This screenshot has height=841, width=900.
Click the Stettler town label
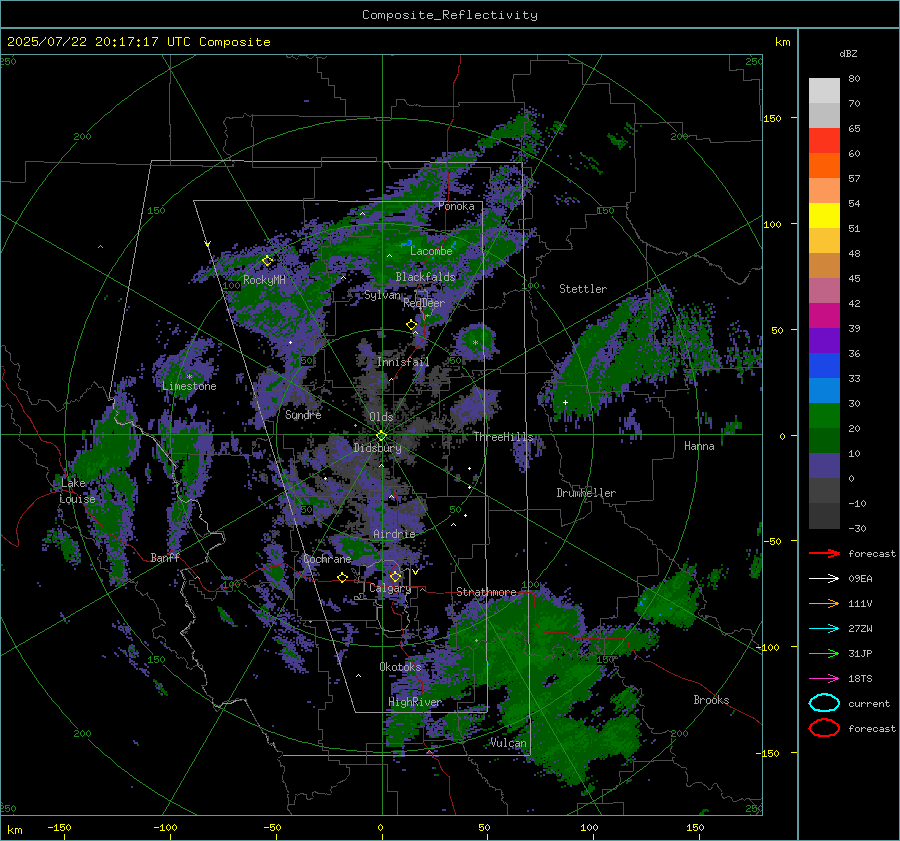tap(583, 289)
